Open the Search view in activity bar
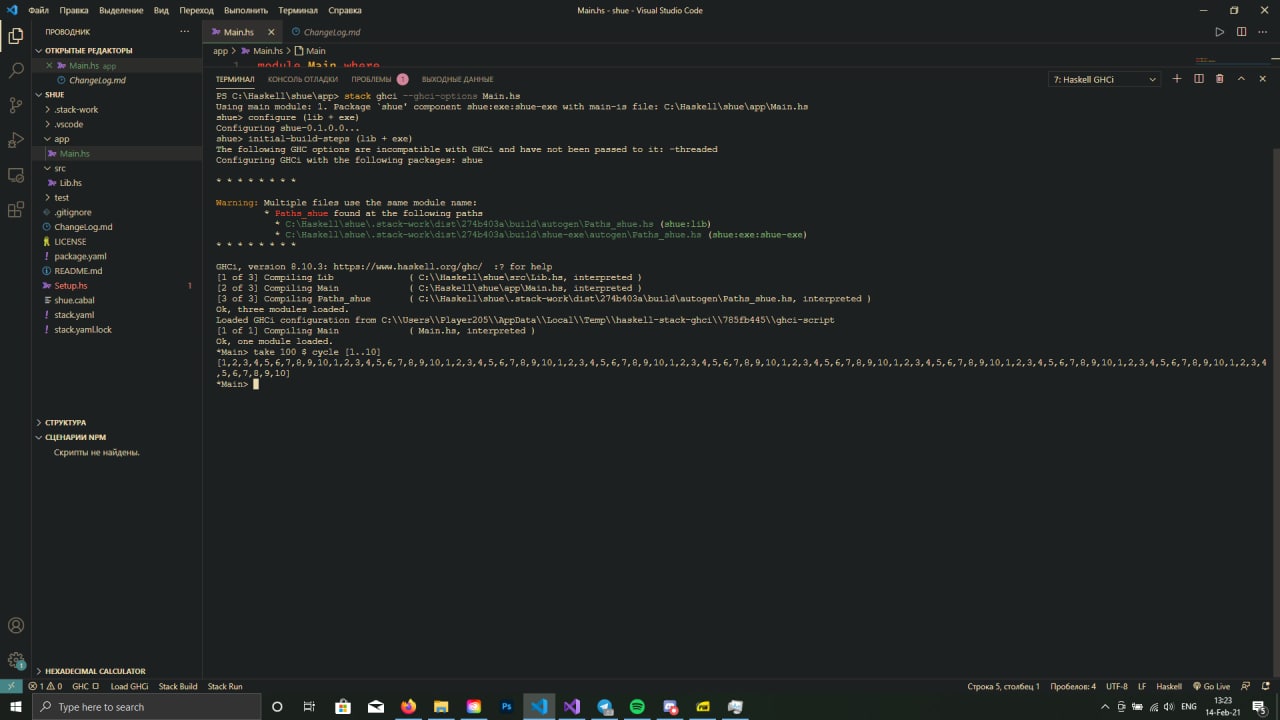This screenshot has width=1280, height=720. [15, 71]
